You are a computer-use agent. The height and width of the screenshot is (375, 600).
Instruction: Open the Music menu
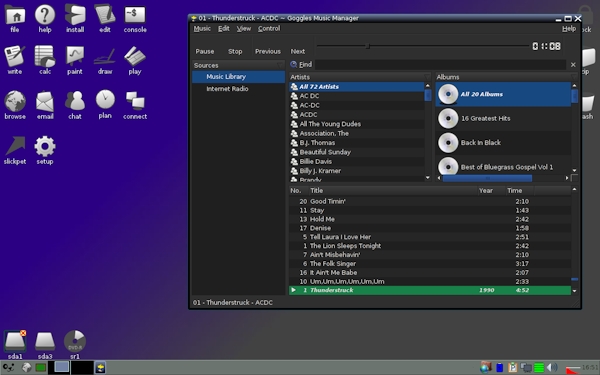(x=202, y=28)
